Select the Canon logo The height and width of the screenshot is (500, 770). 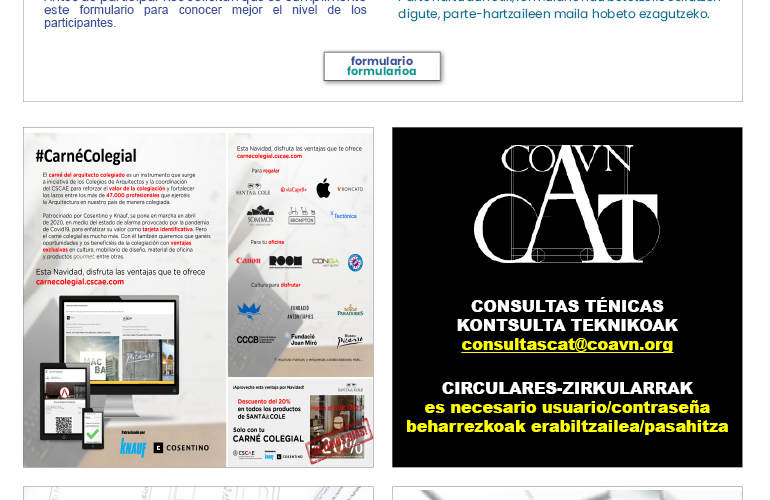248,261
